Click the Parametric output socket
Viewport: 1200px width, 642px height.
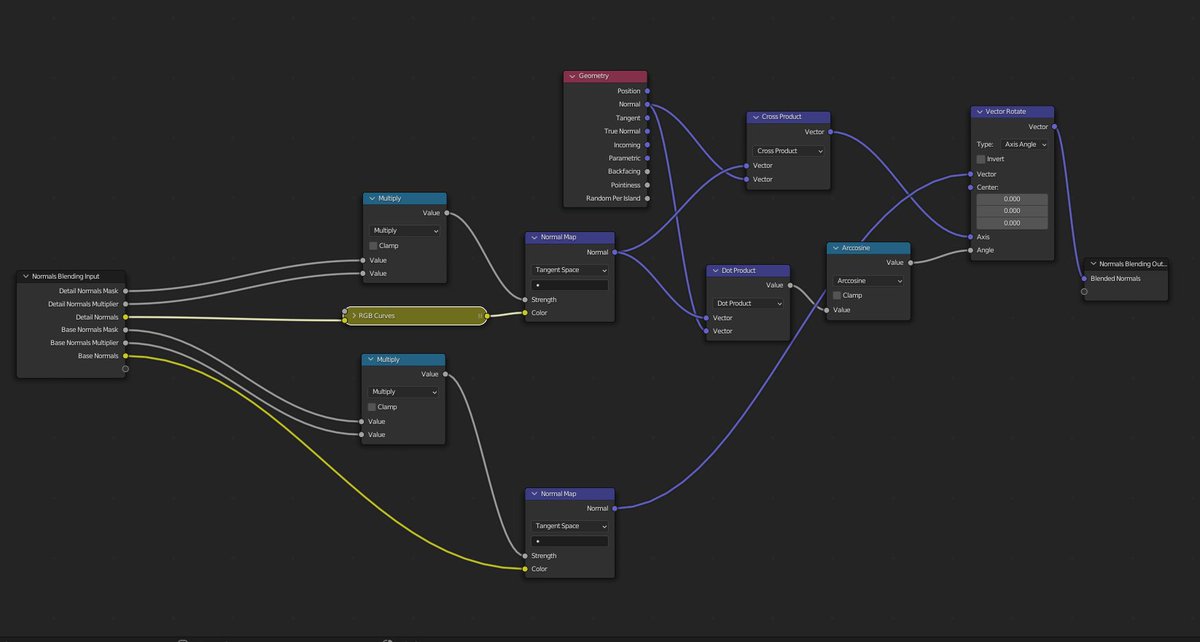648,158
